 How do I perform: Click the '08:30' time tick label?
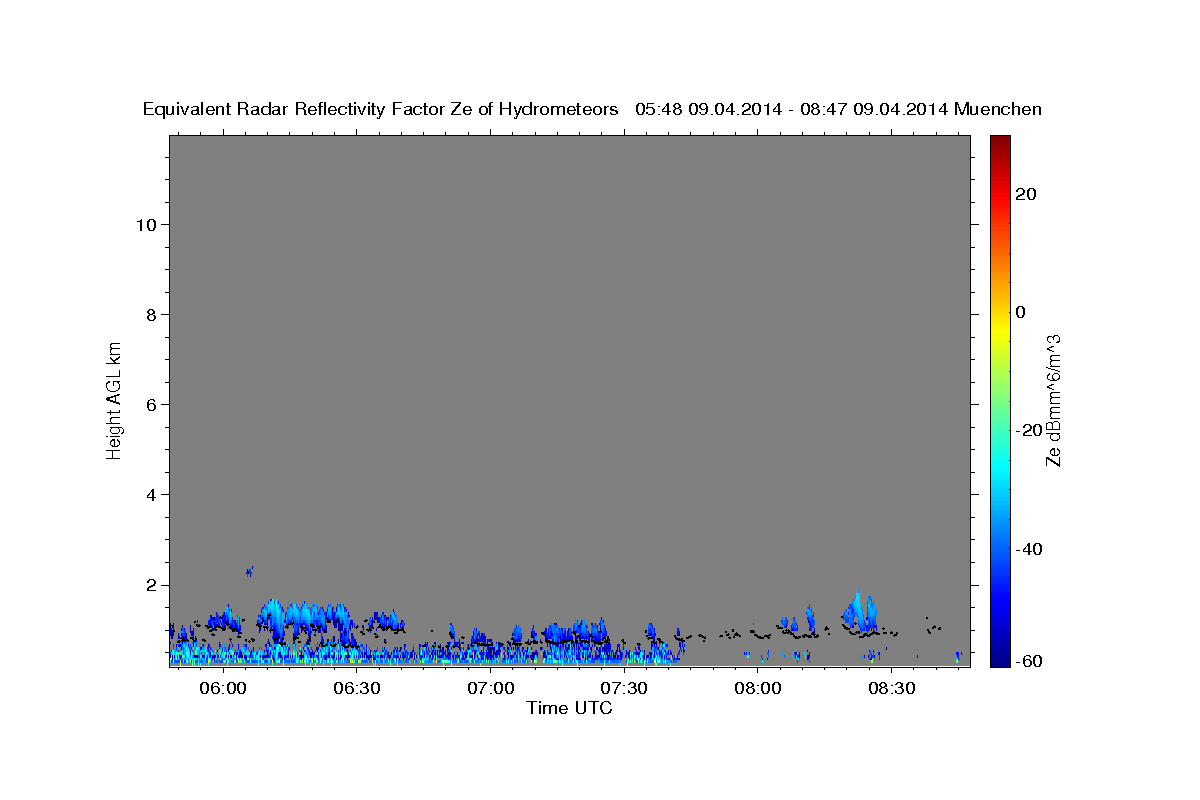(892, 689)
